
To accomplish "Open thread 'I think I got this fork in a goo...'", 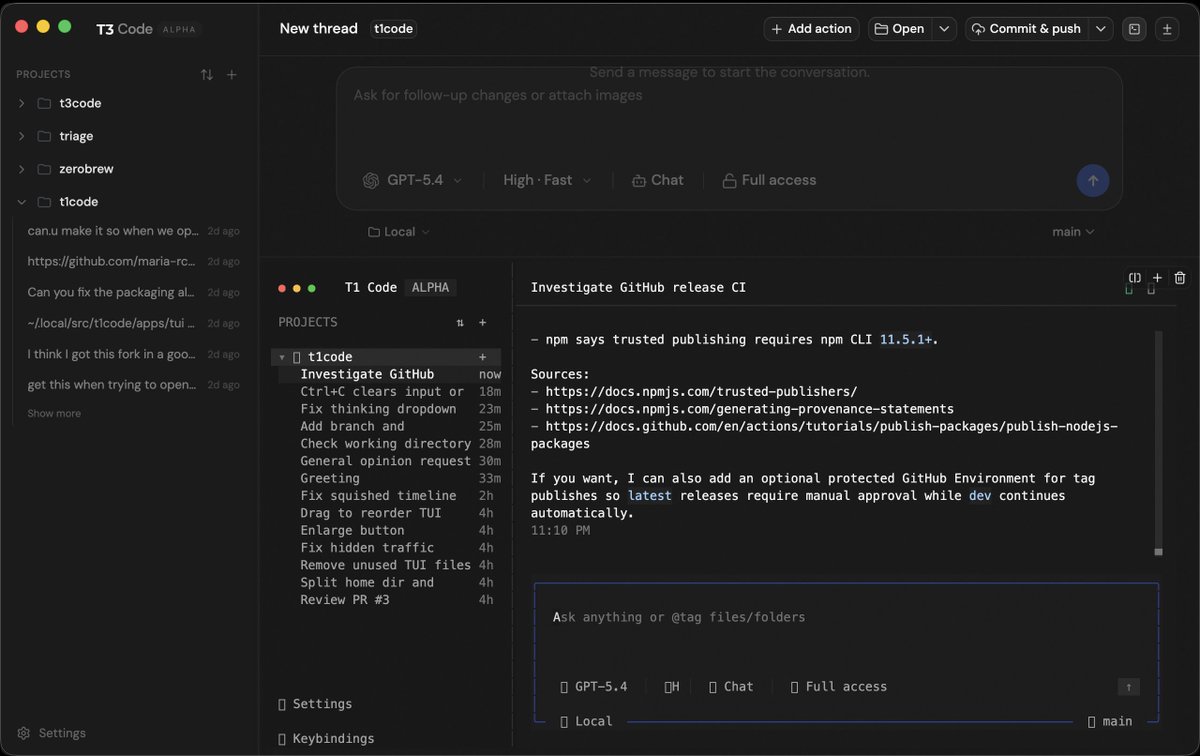I will click(x=132, y=354).
